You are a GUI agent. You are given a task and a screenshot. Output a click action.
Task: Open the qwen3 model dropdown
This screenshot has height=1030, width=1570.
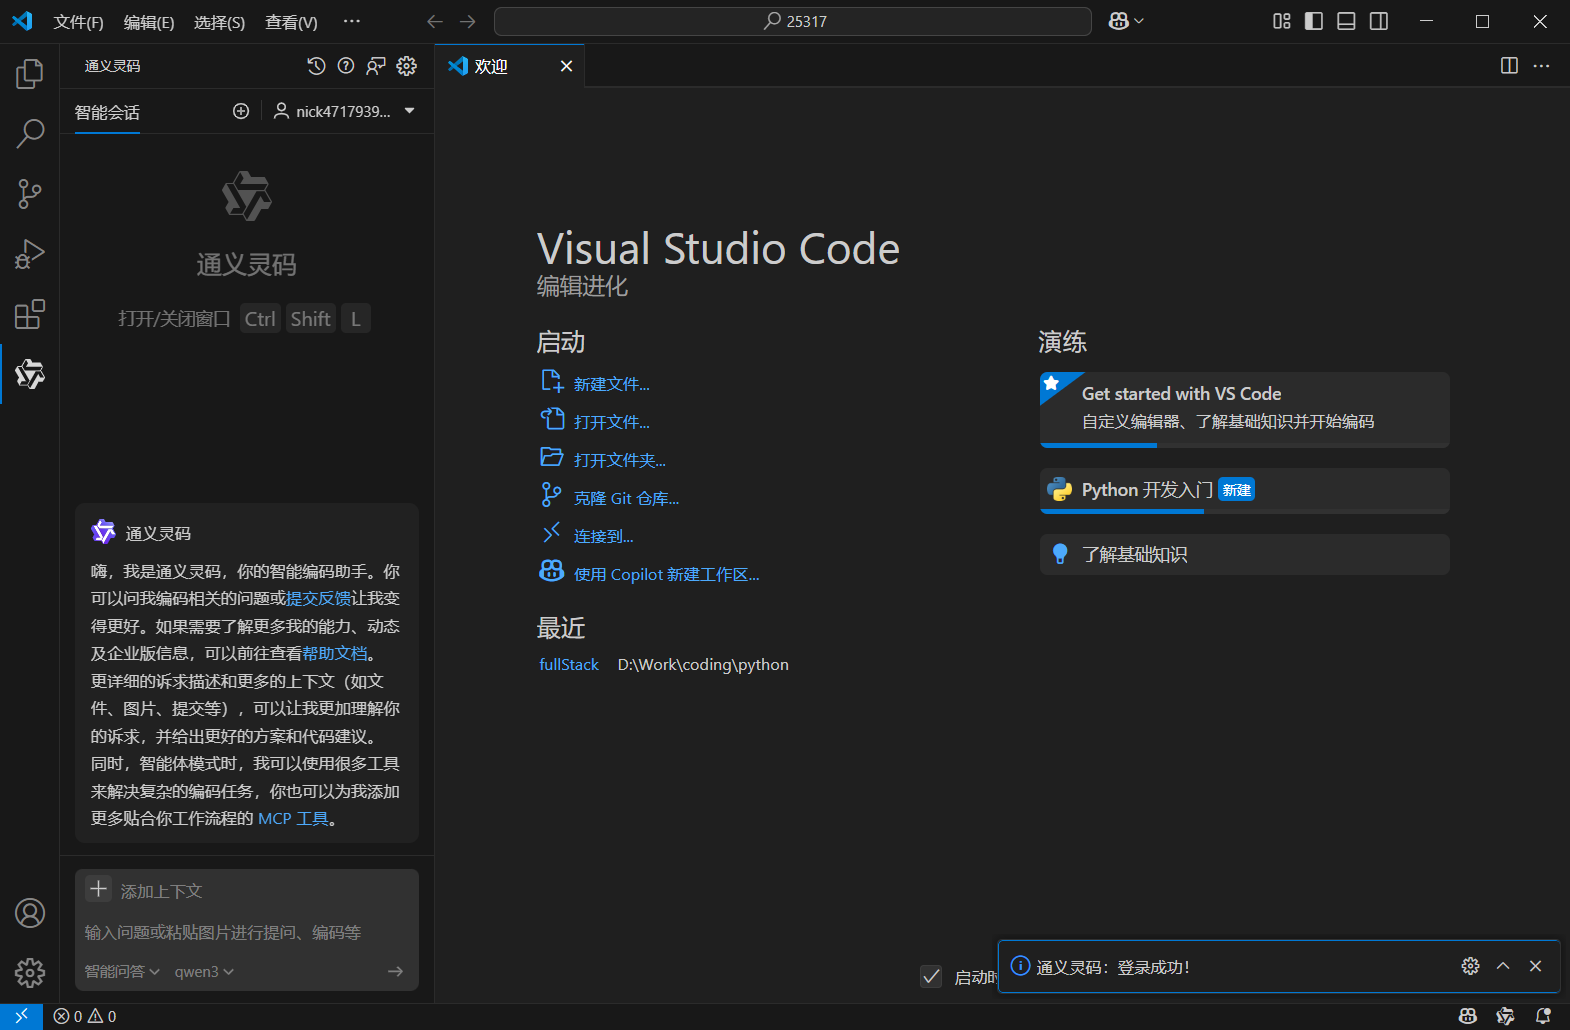click(x=204, y=971)
